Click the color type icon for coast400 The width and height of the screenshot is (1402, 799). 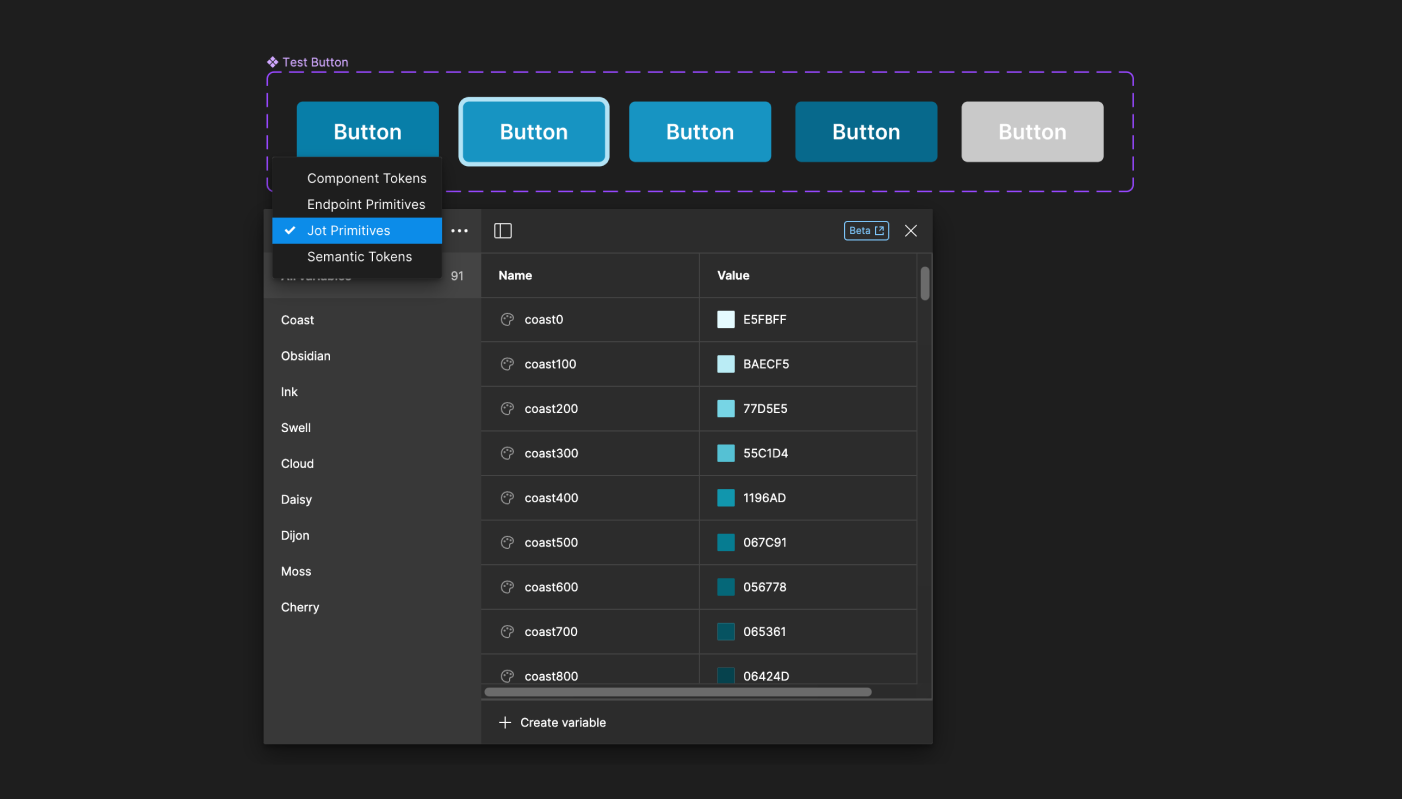[x=507, y=498]
